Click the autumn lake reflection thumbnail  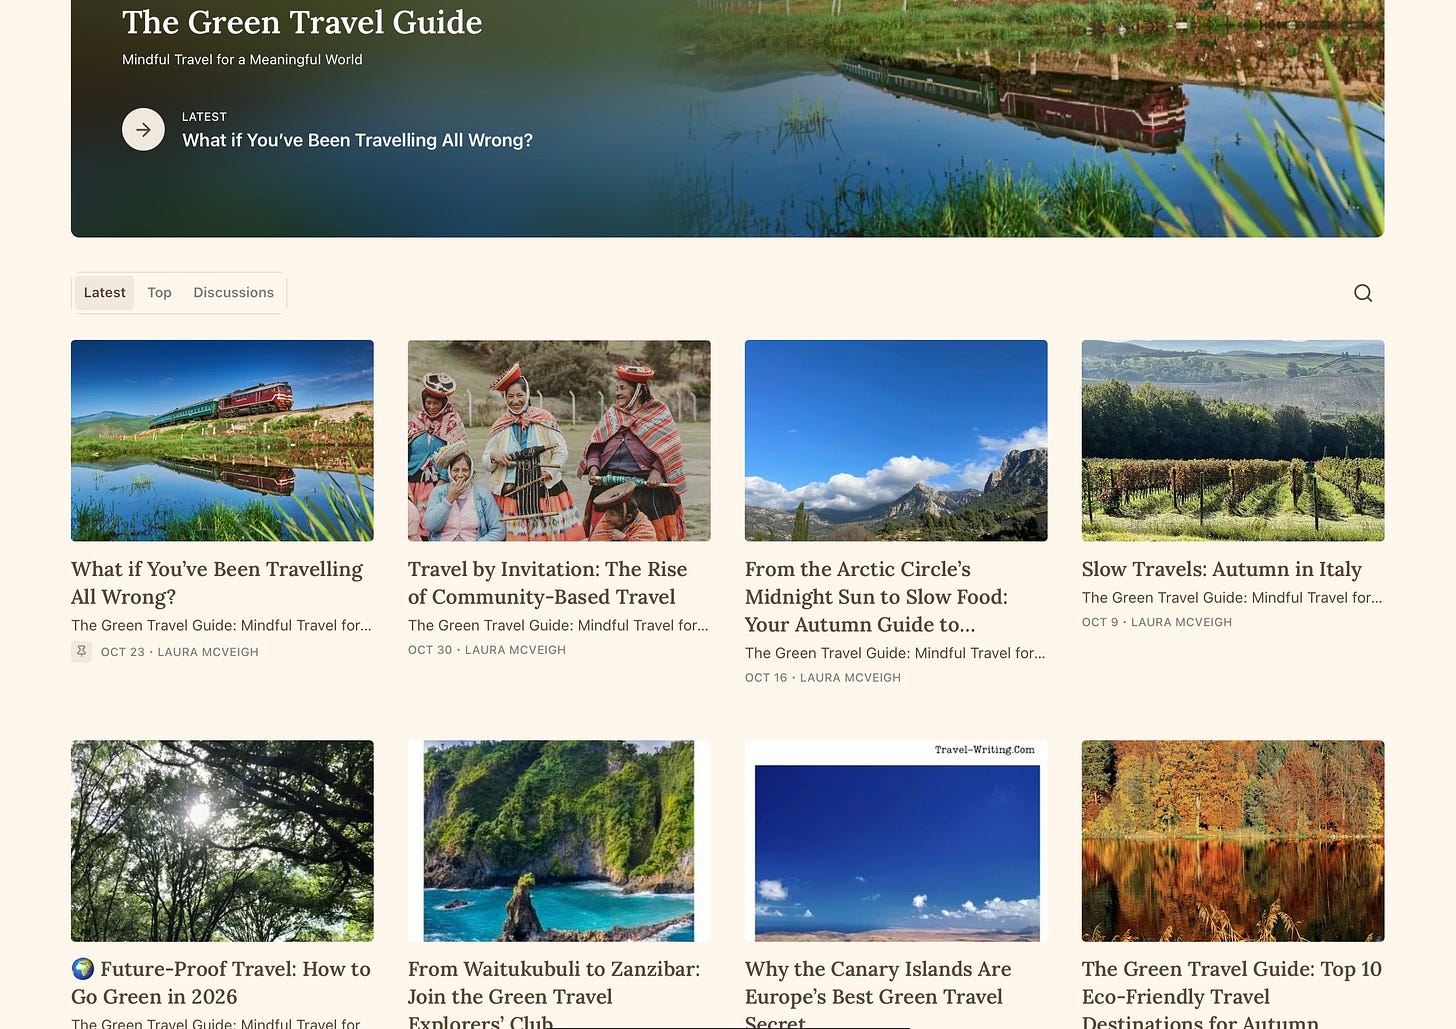(x=1233, y=841)
